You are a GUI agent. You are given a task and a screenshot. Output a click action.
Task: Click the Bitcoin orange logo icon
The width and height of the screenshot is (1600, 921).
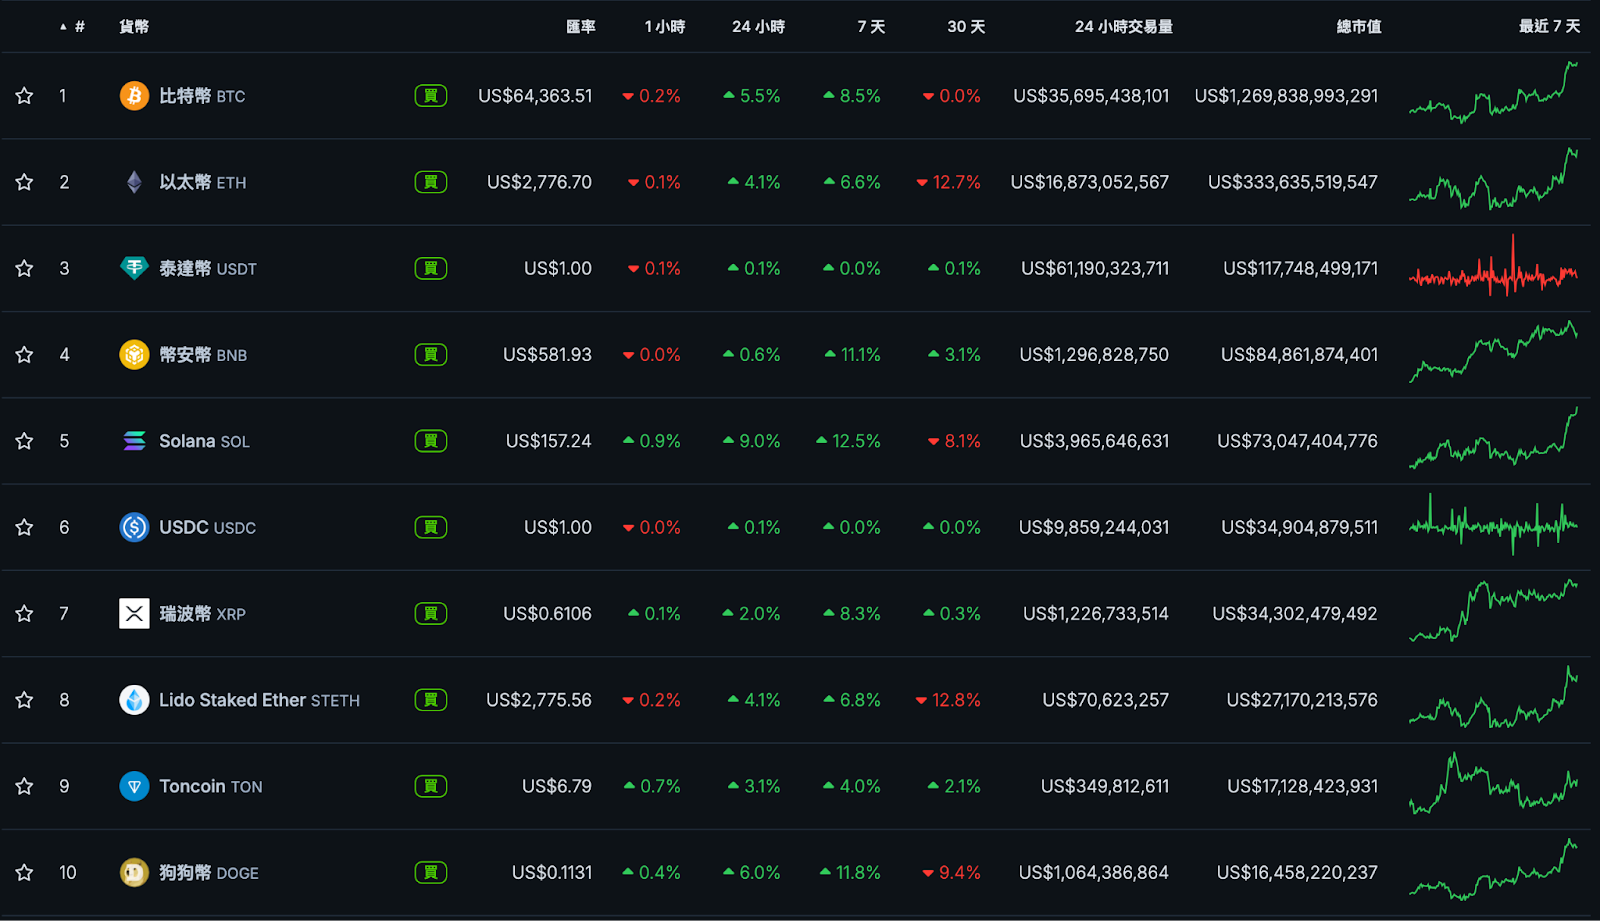tap(134, 96)
